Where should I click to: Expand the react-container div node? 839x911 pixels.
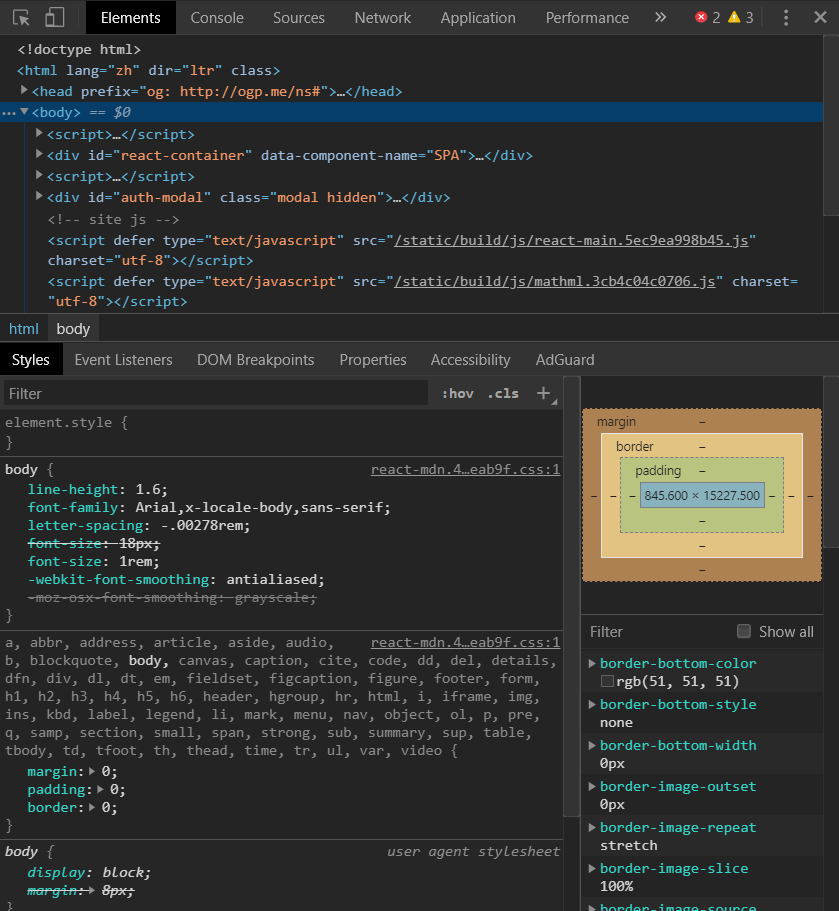(x=40, y=155)
